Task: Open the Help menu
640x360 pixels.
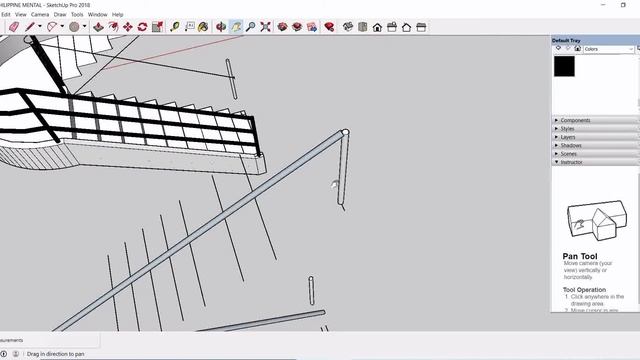Action: 118,14
